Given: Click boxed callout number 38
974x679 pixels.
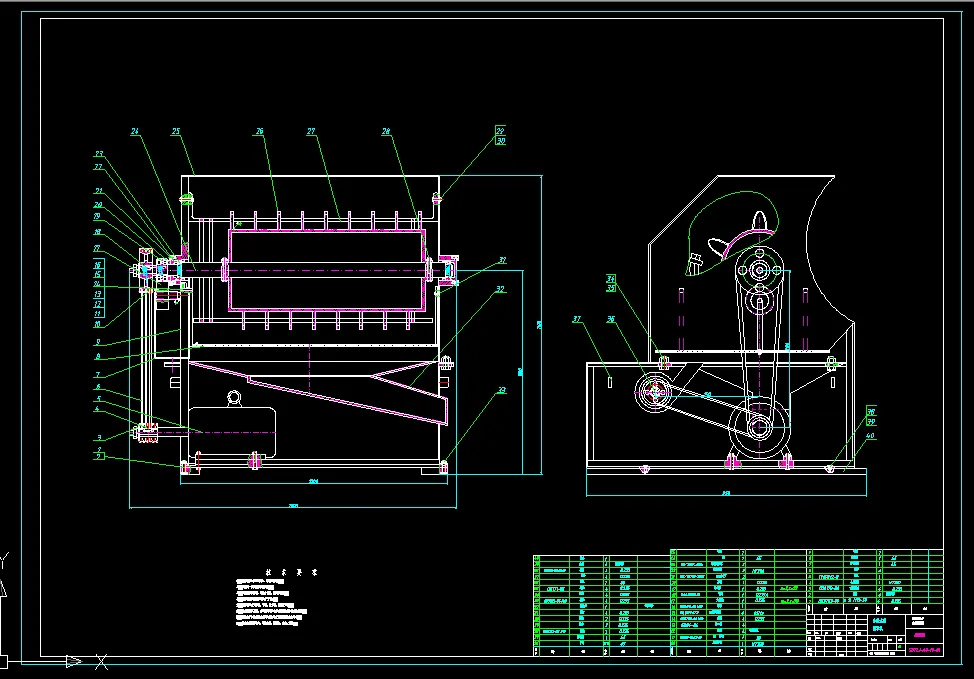Looking at the screenshot, I should pyautogui.click(x=871, y=411).
